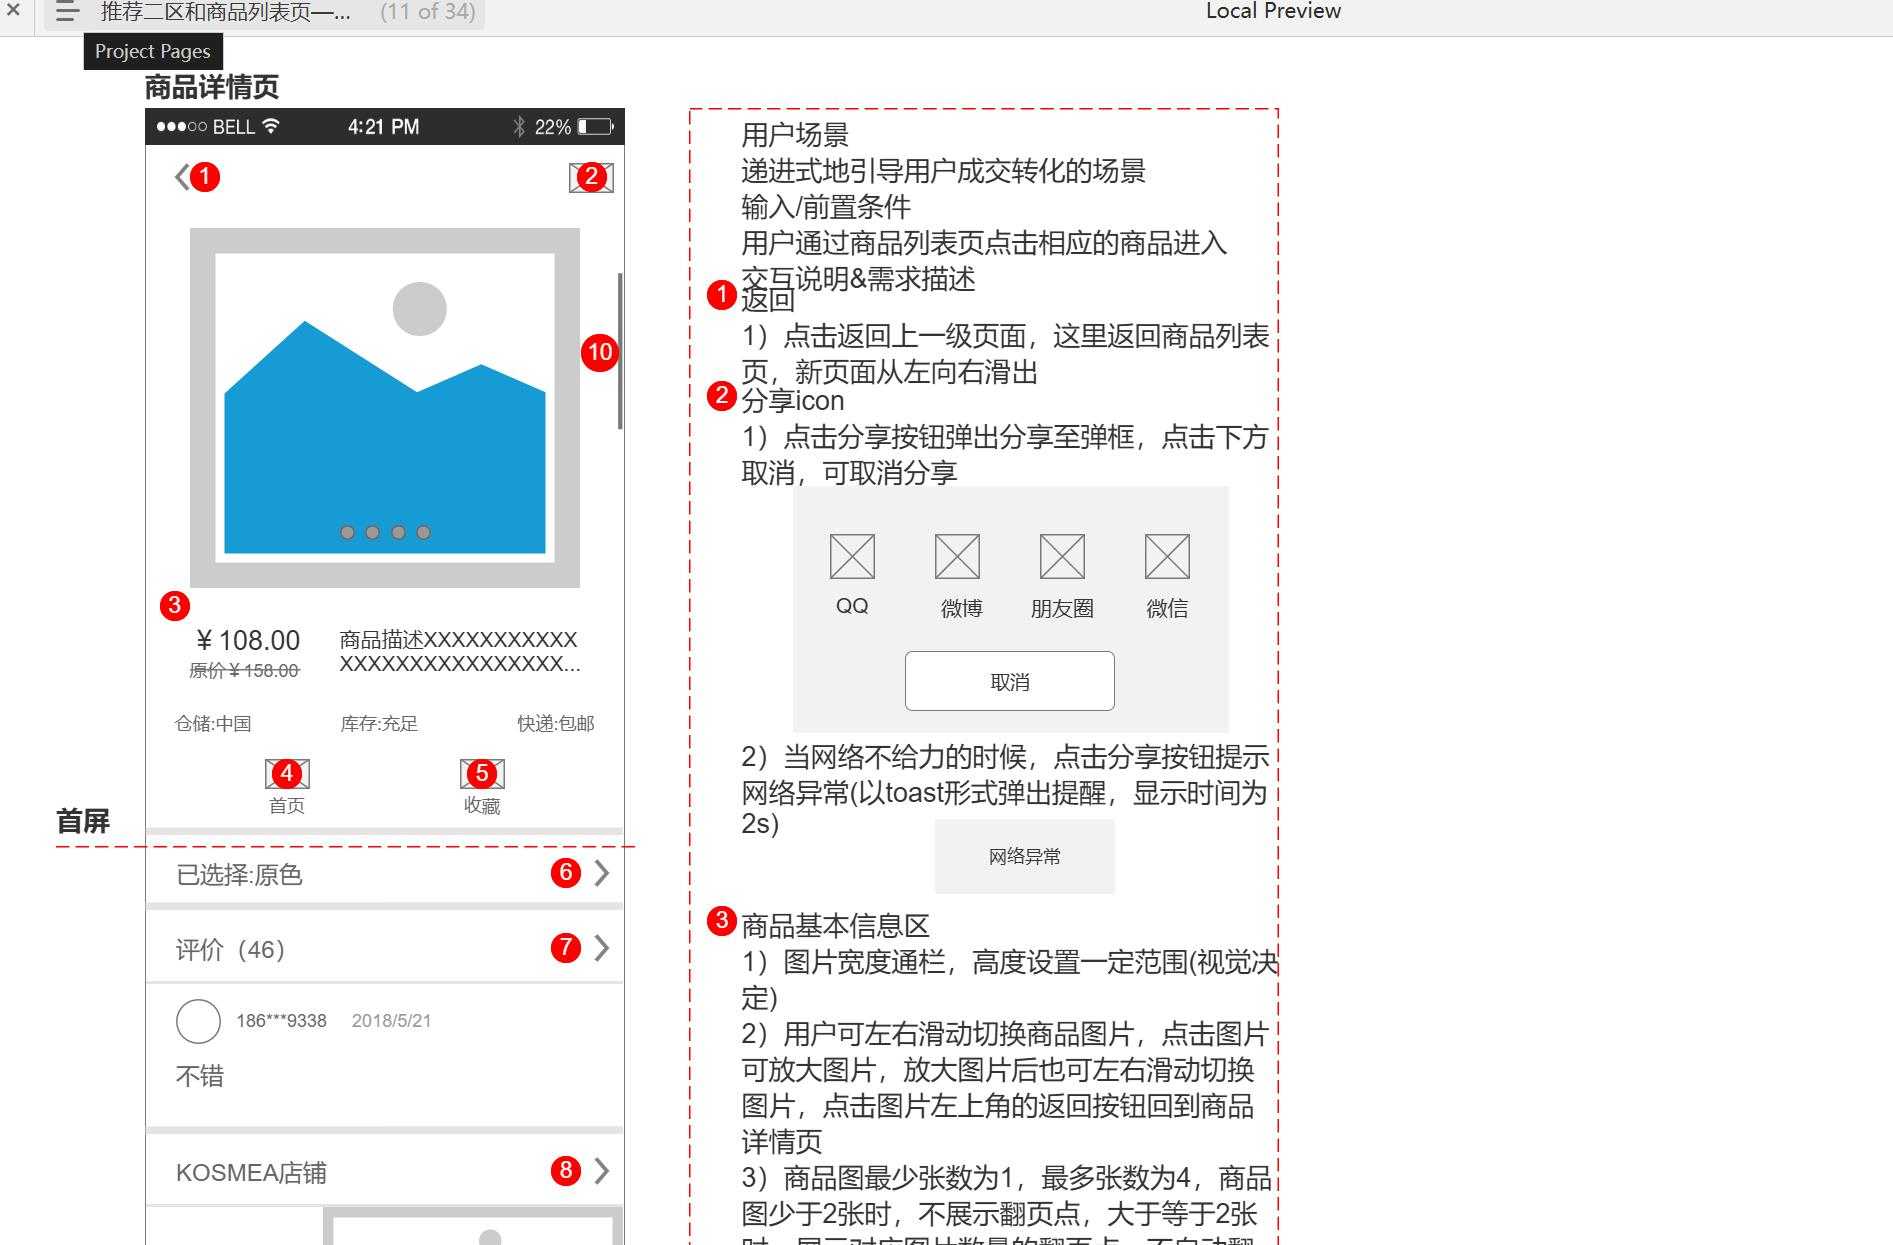The image size is (1893, 1245).
Task: Click the 网络异常 toast box
Action: [1023, 856]
